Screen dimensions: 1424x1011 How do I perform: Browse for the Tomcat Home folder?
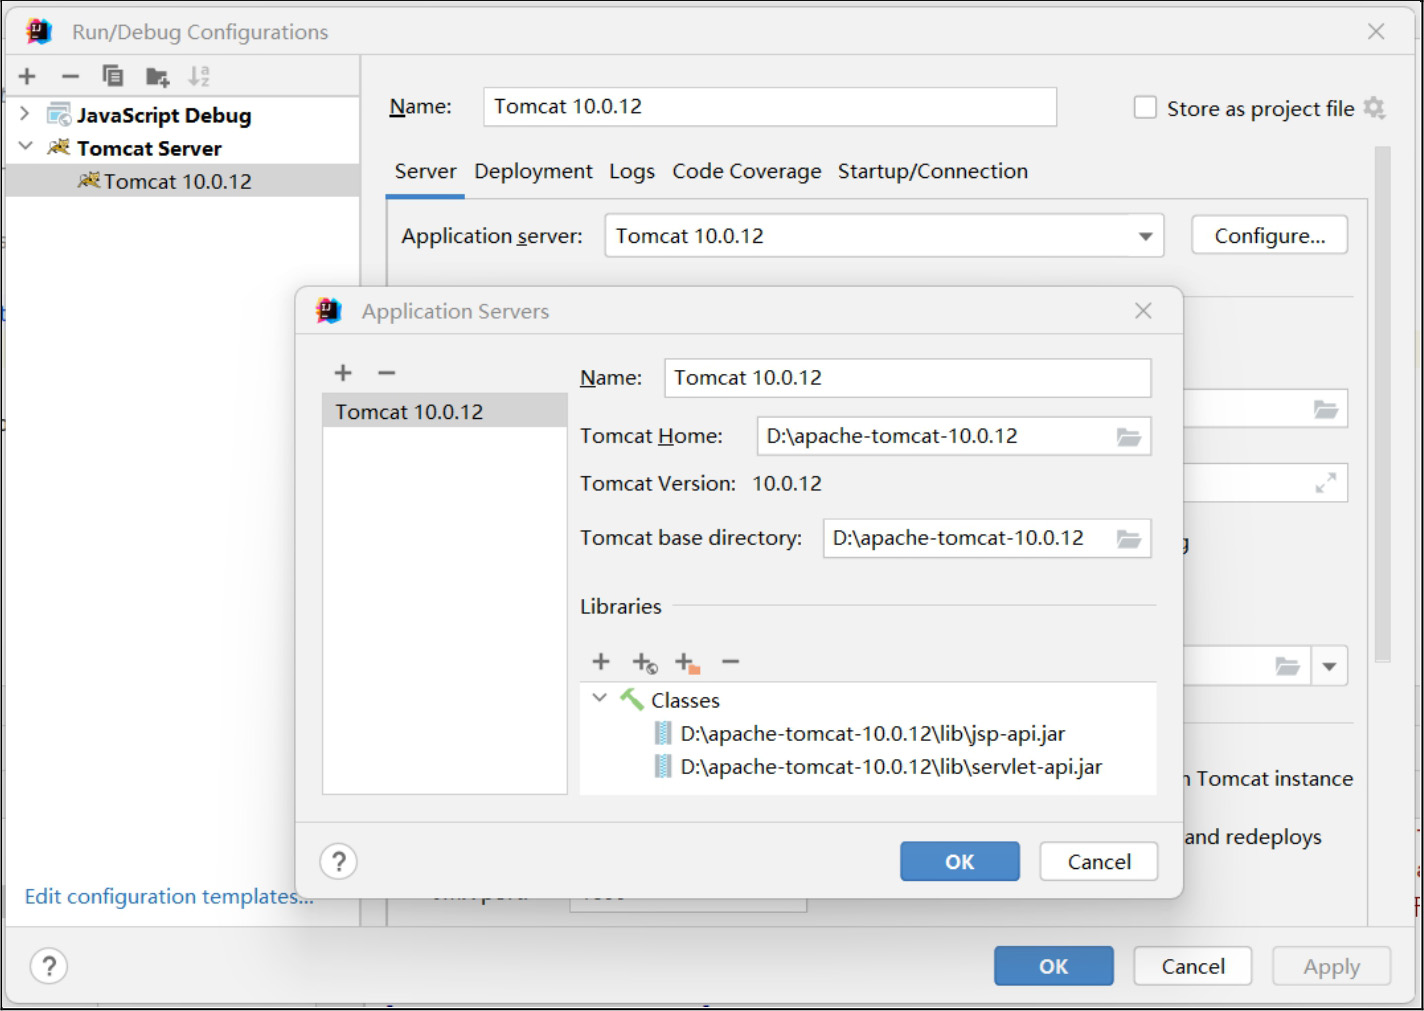[1128, 437]
